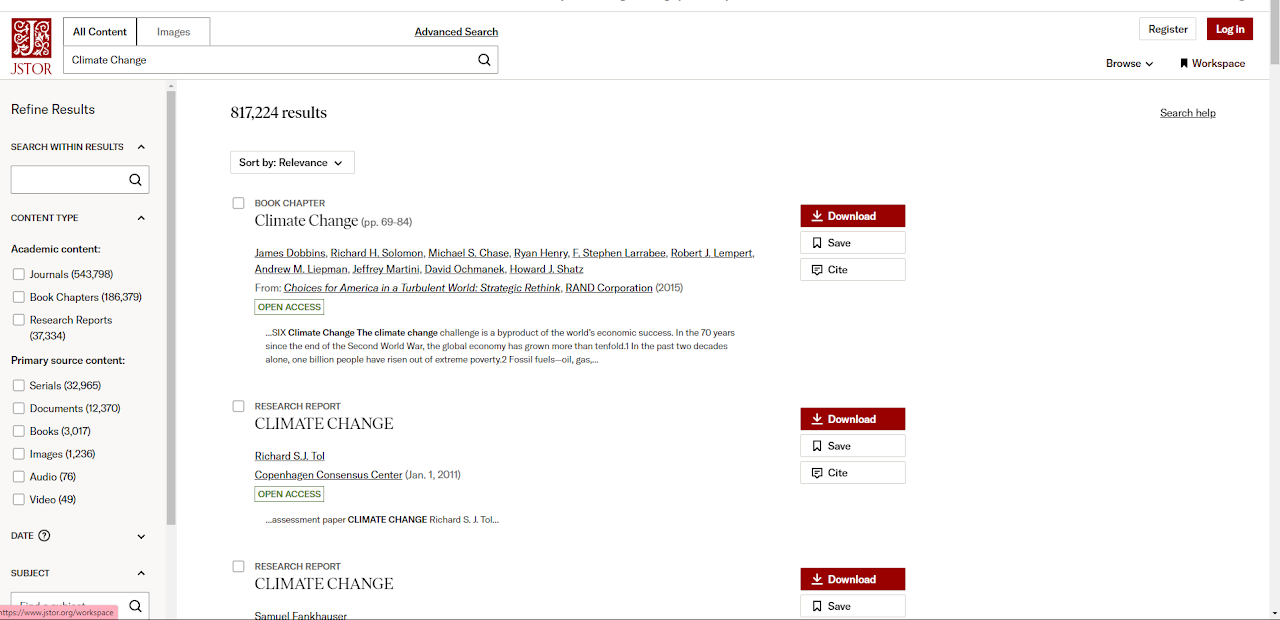Save the Richard S.J. Tol research report
Image resolution: width=1280 pixels, height=620 pixels.
[x=853, y=446]
